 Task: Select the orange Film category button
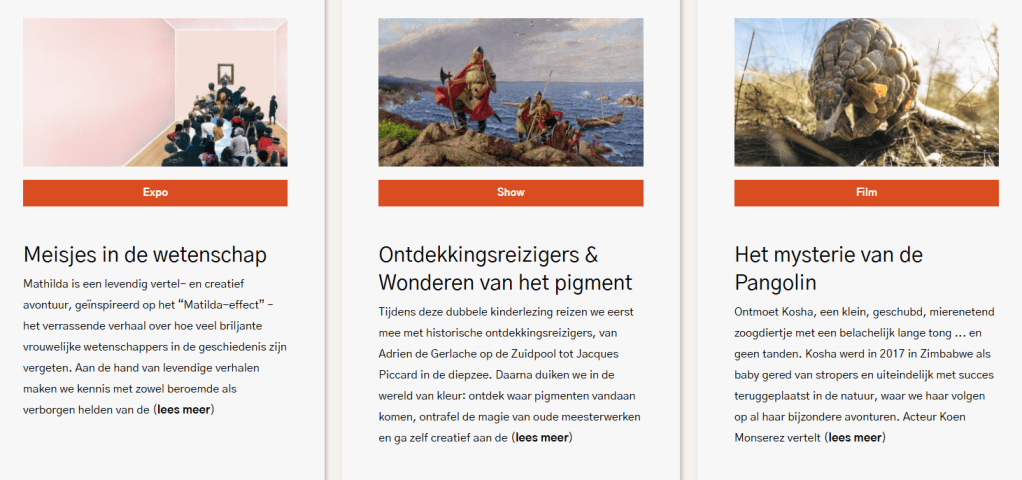point(866,192)
